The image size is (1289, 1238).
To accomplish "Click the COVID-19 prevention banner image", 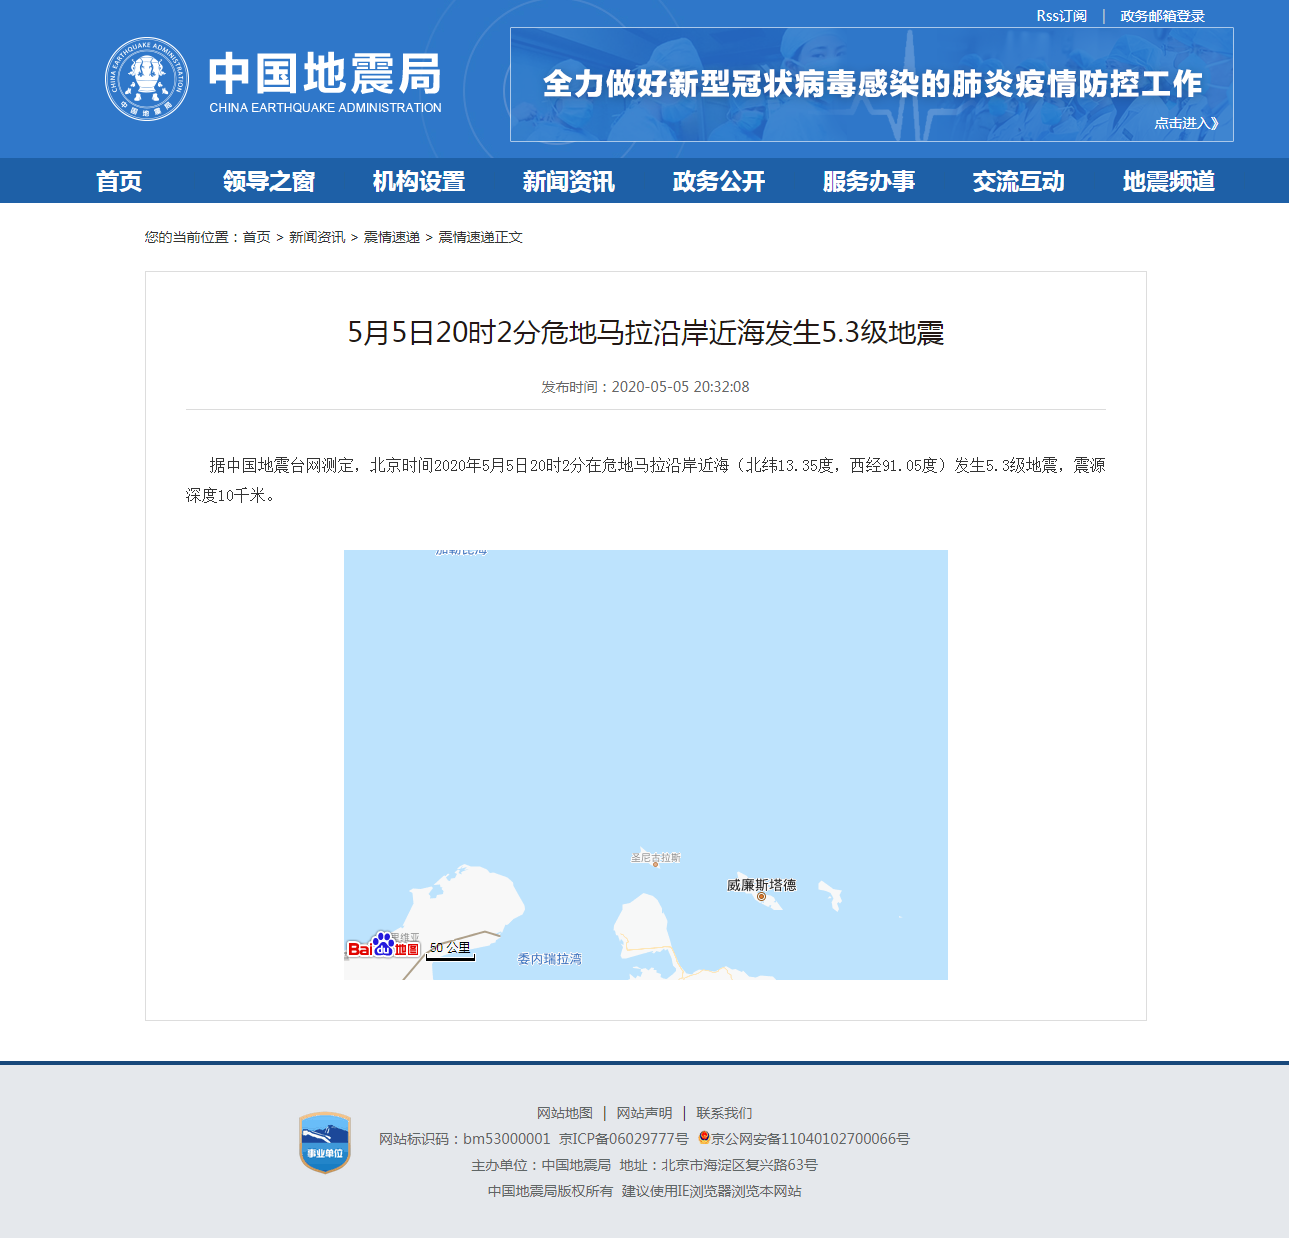I will 871,84.
